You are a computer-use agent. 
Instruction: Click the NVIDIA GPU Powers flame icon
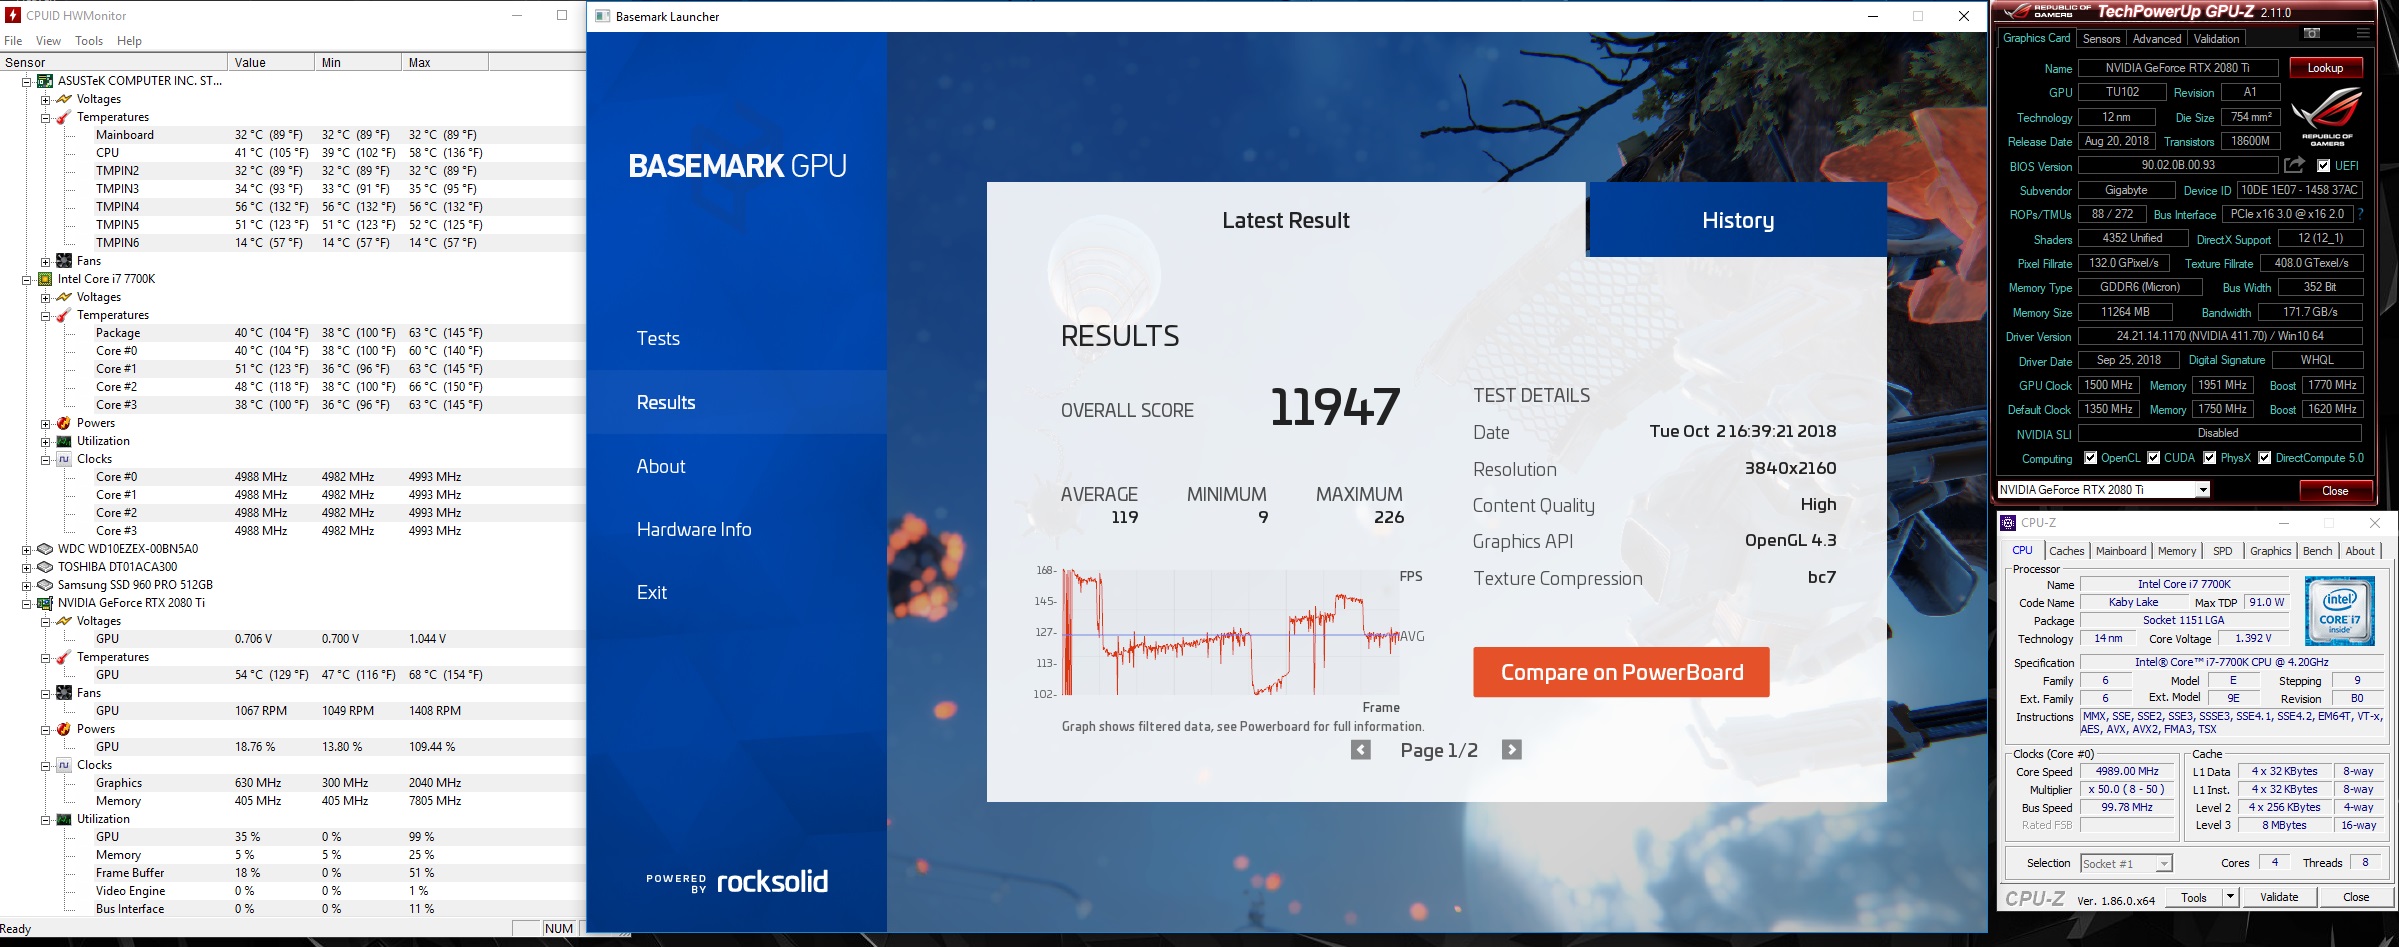[x=64, y=729]
